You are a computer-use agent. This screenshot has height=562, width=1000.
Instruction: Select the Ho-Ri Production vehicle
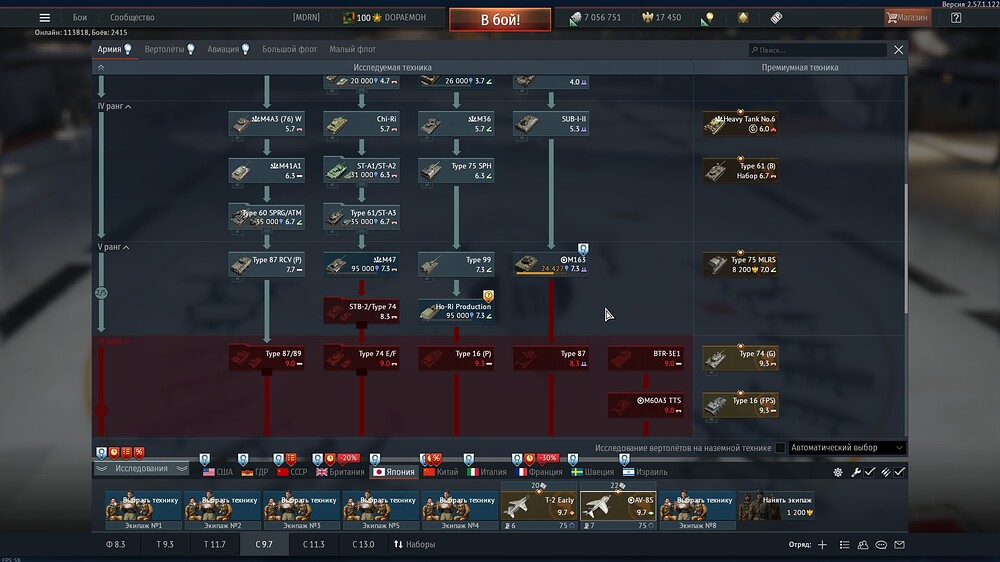(x=456, y=311)
